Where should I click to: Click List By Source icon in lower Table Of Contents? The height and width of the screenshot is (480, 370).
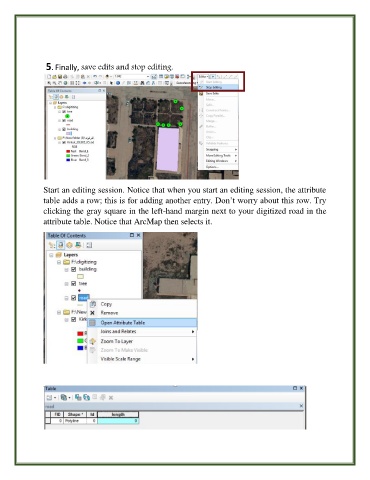click(x=61, y=245)
